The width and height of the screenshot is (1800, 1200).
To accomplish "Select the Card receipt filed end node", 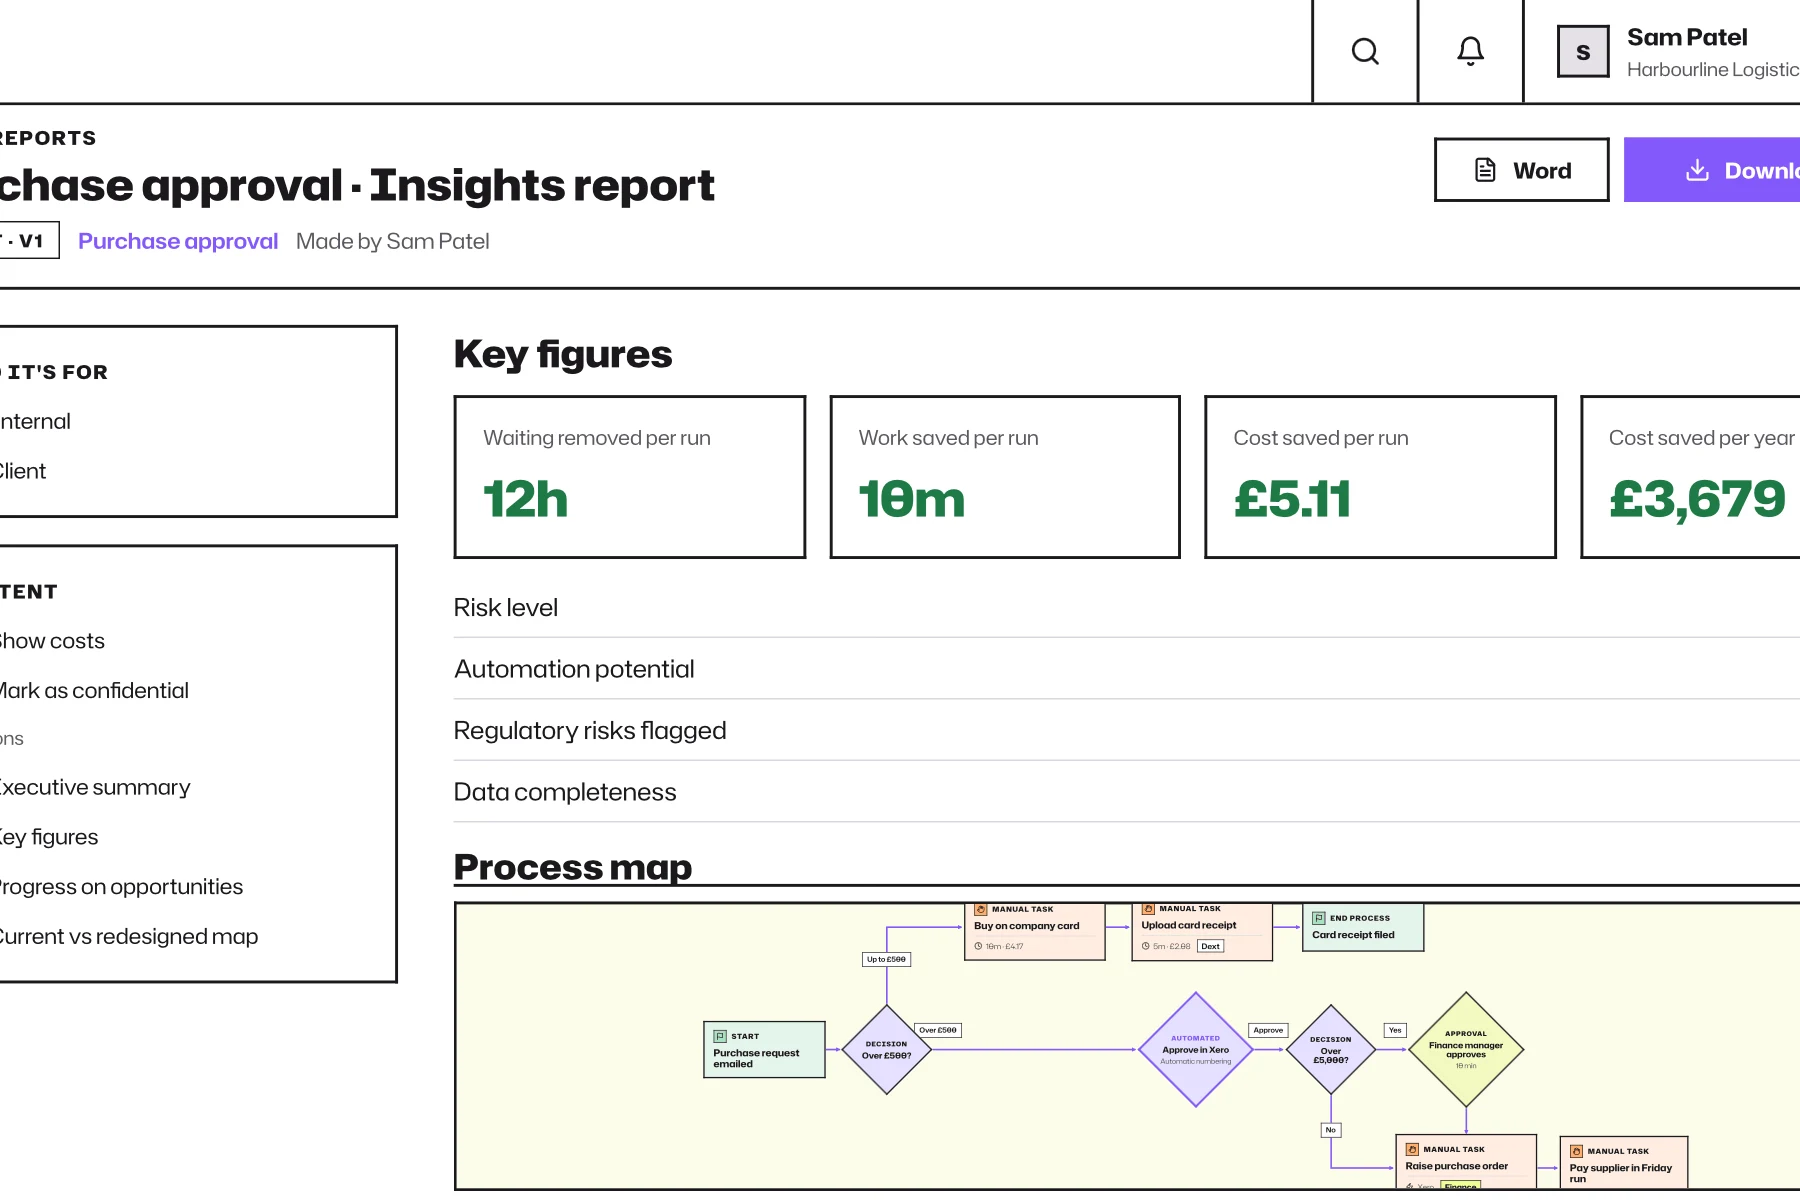I will coord(1363,928).
